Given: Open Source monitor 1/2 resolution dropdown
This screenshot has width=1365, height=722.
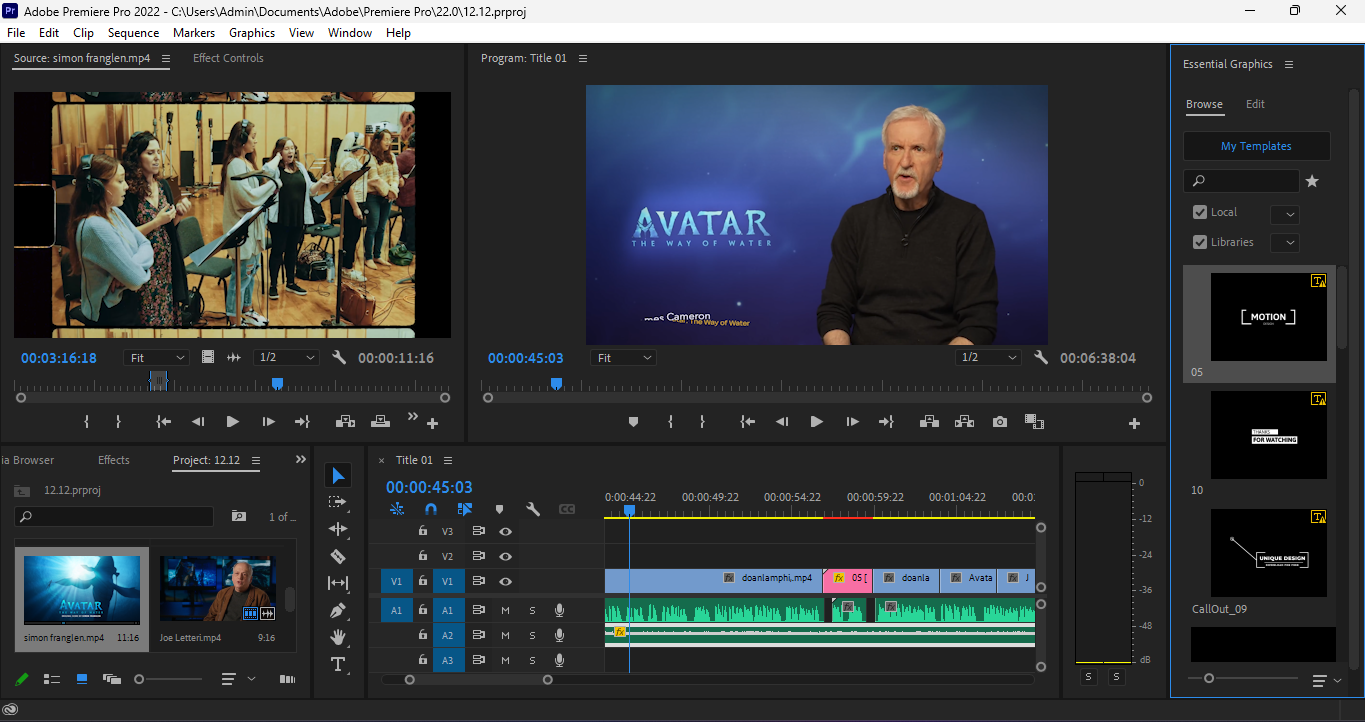Looking at the screenshot, I should 286,357.
